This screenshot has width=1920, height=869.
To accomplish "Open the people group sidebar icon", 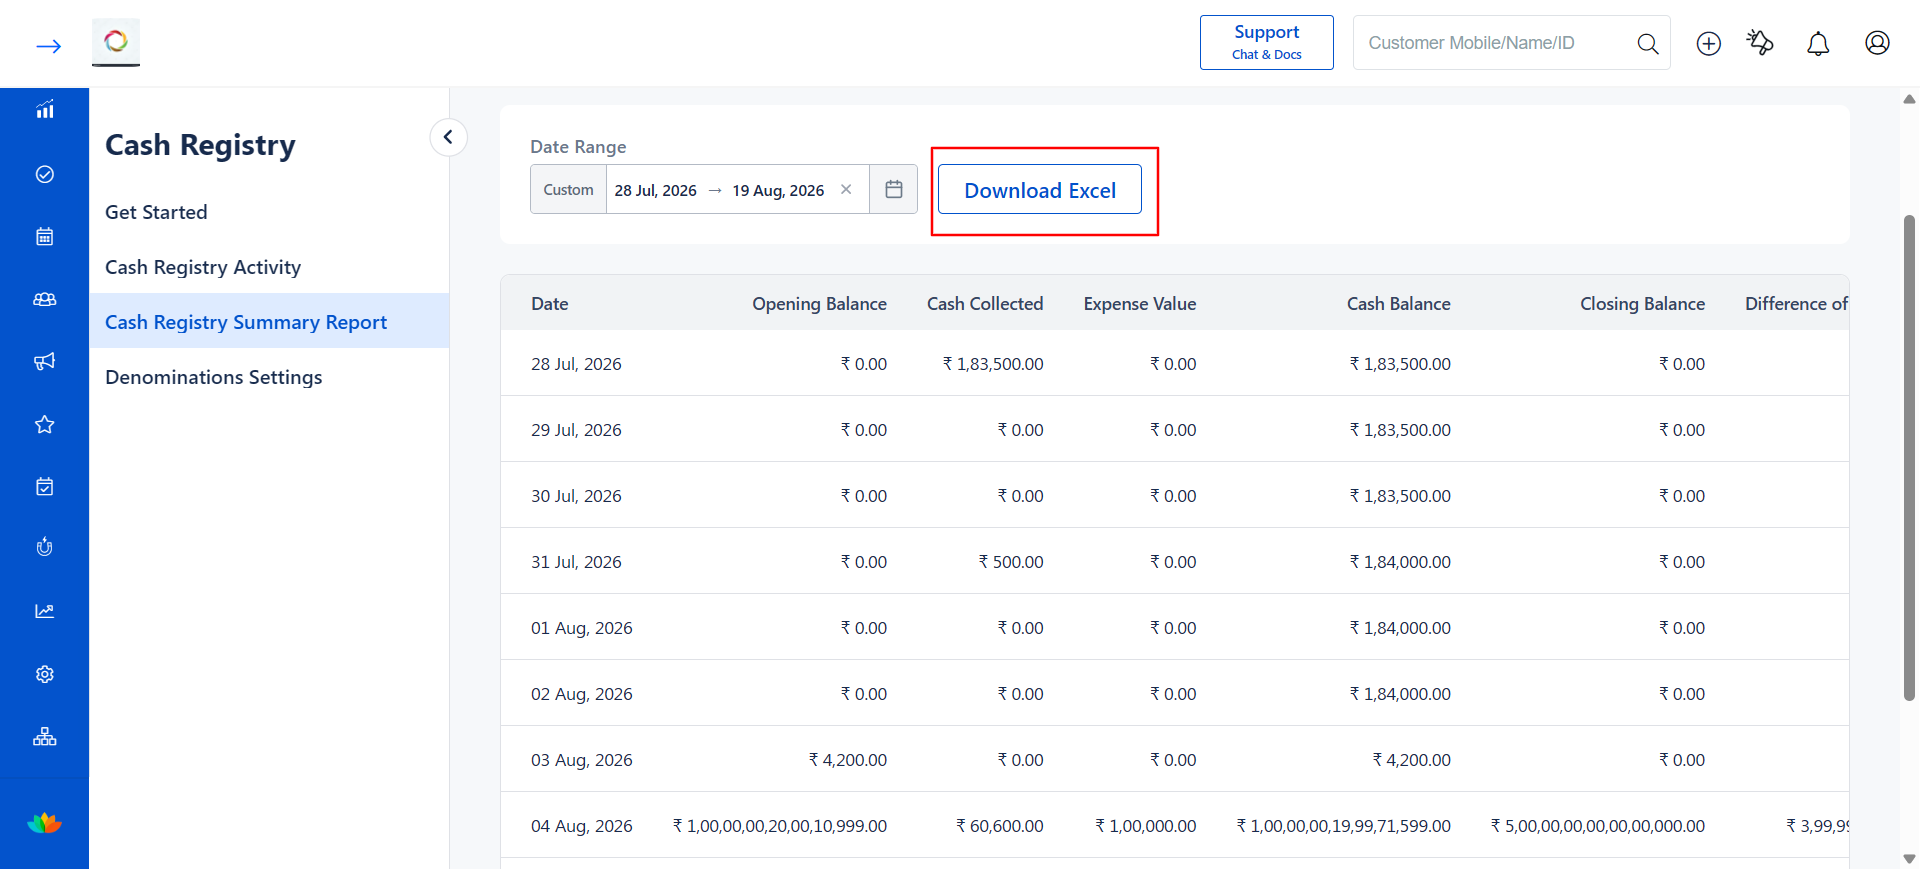I will [45, 299].
